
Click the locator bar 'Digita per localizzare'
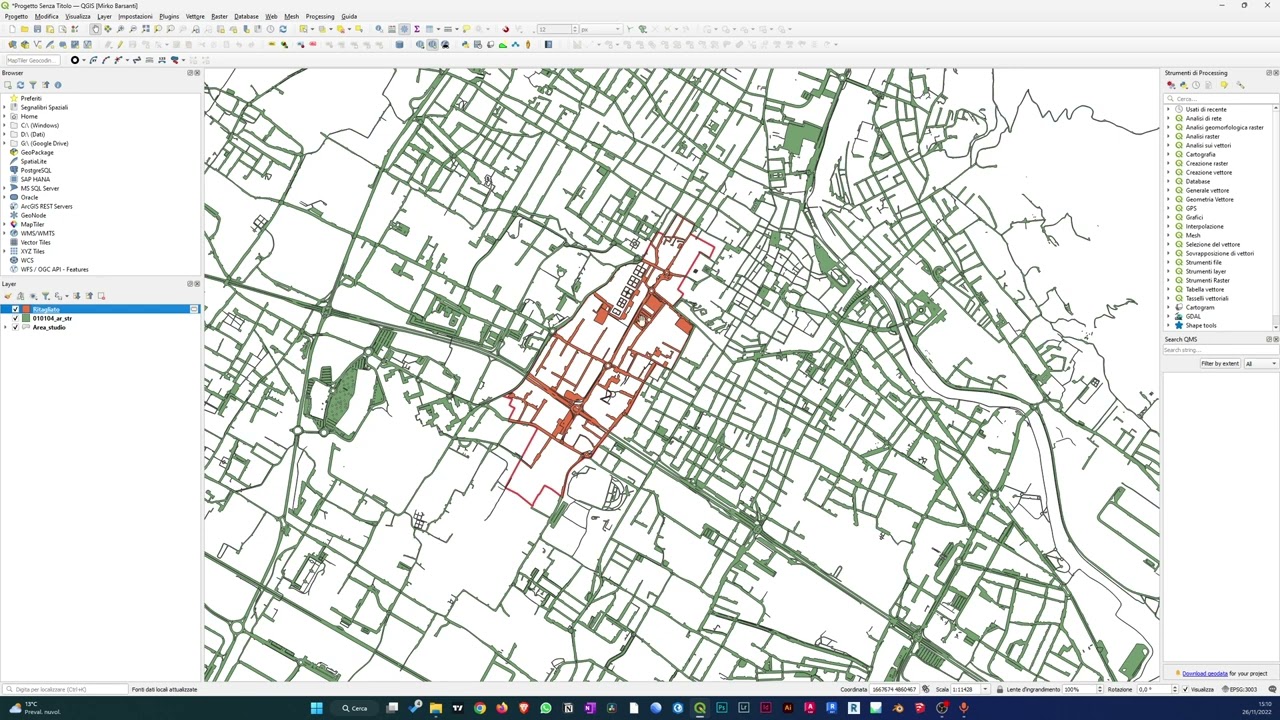coord(65,689)
